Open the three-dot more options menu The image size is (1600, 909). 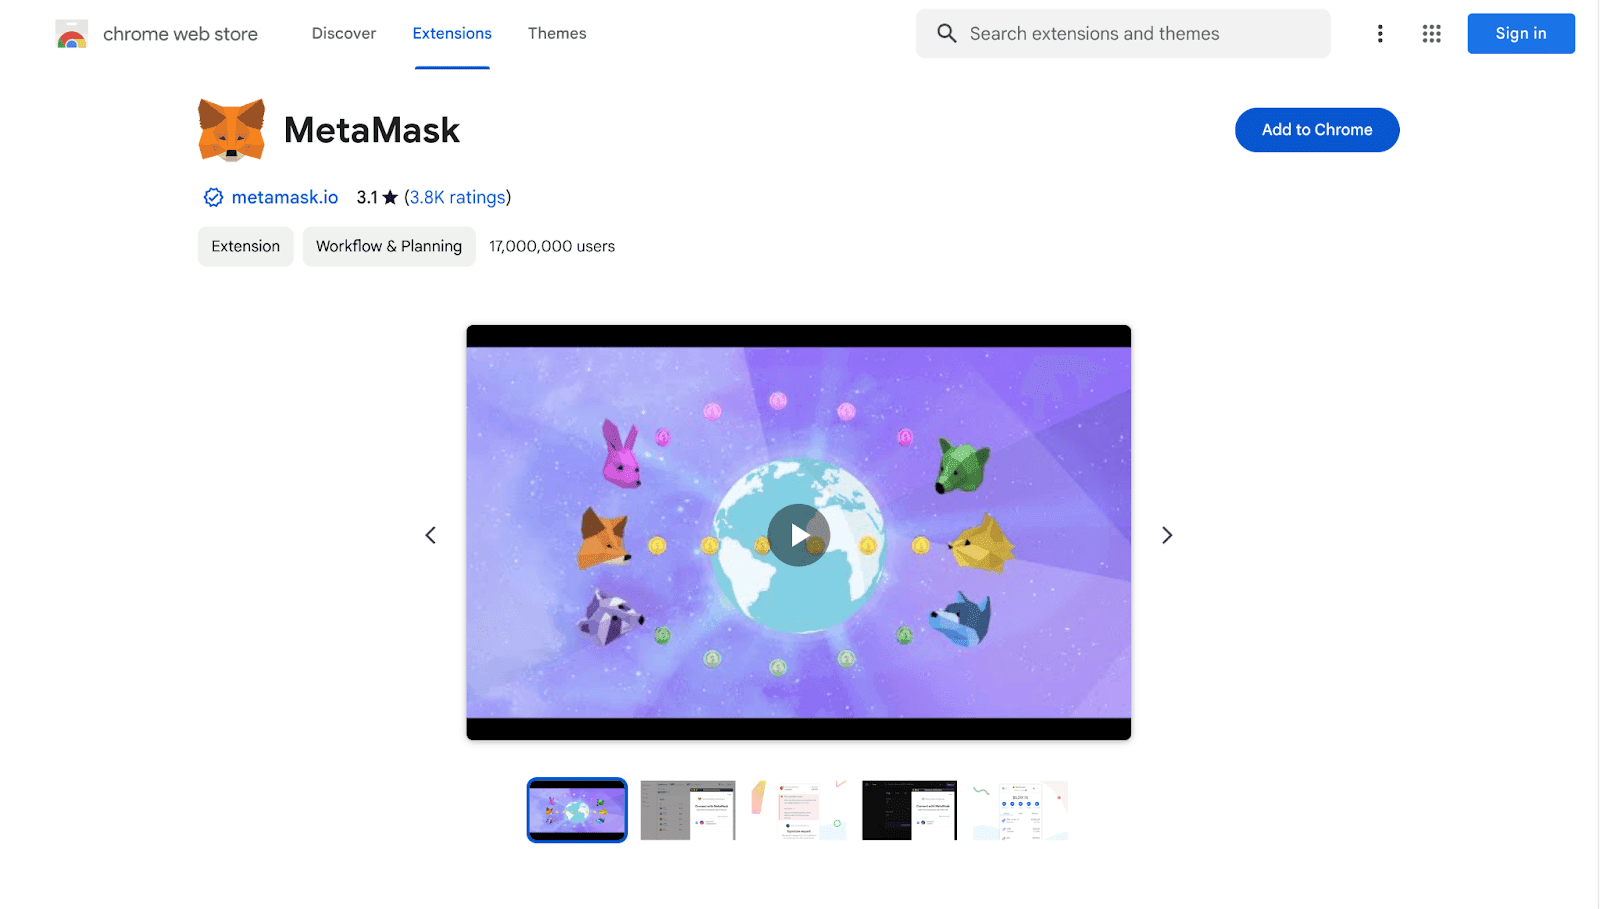click(1380, 34)
